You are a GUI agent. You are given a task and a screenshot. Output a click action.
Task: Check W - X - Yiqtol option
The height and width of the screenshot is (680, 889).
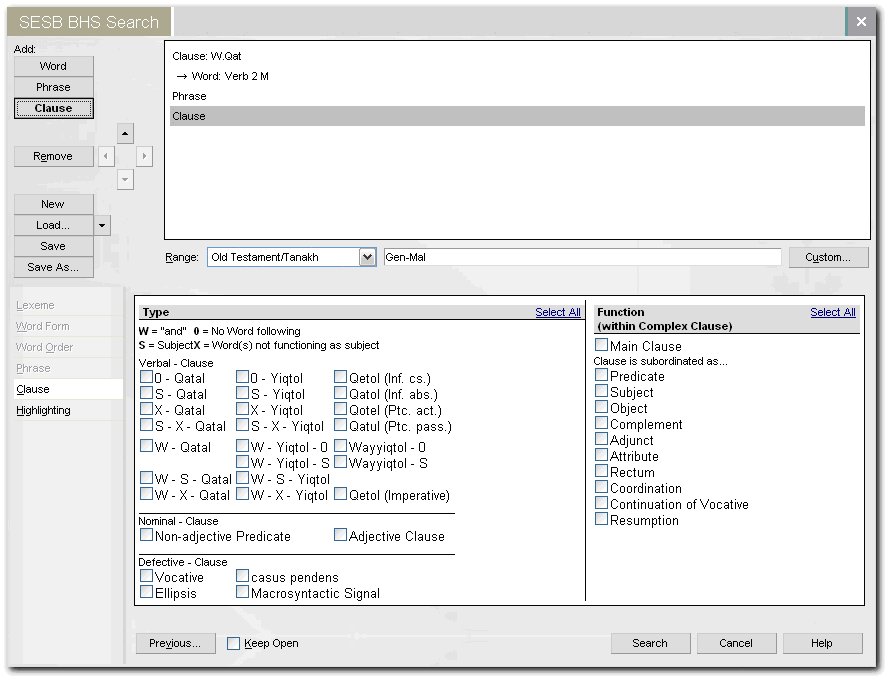coord(243,494)
